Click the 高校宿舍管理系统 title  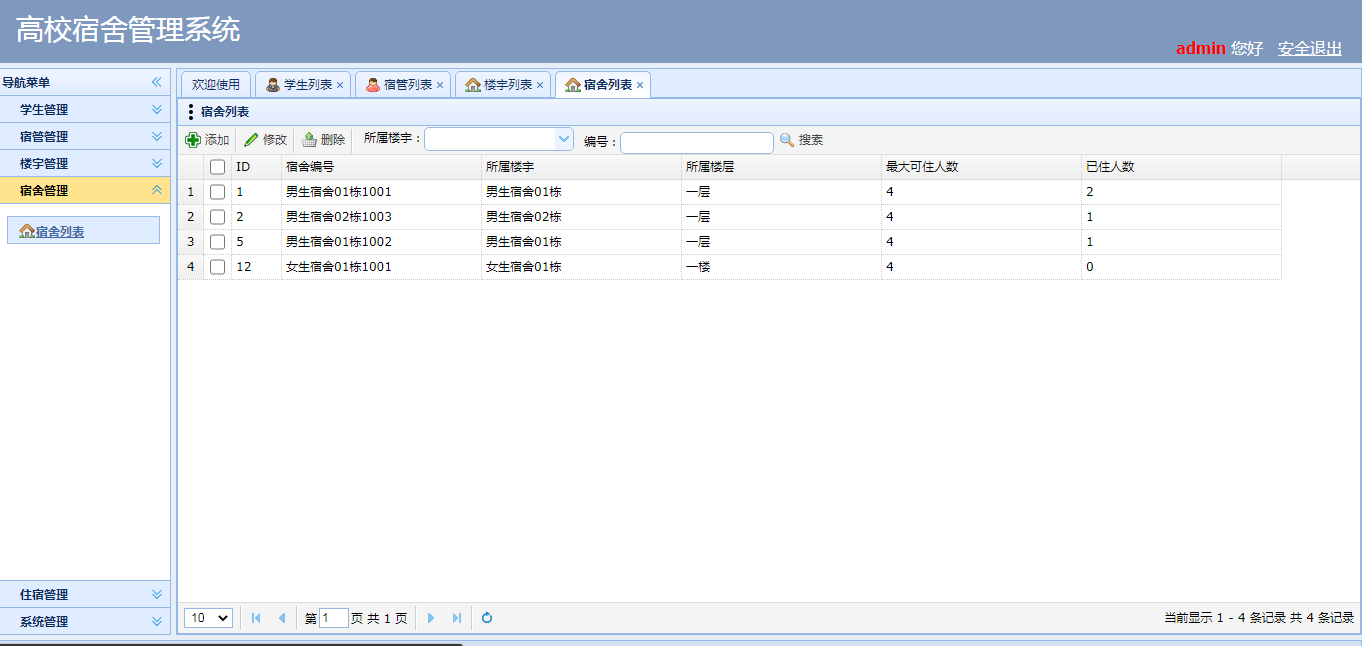tap(128, 30)
